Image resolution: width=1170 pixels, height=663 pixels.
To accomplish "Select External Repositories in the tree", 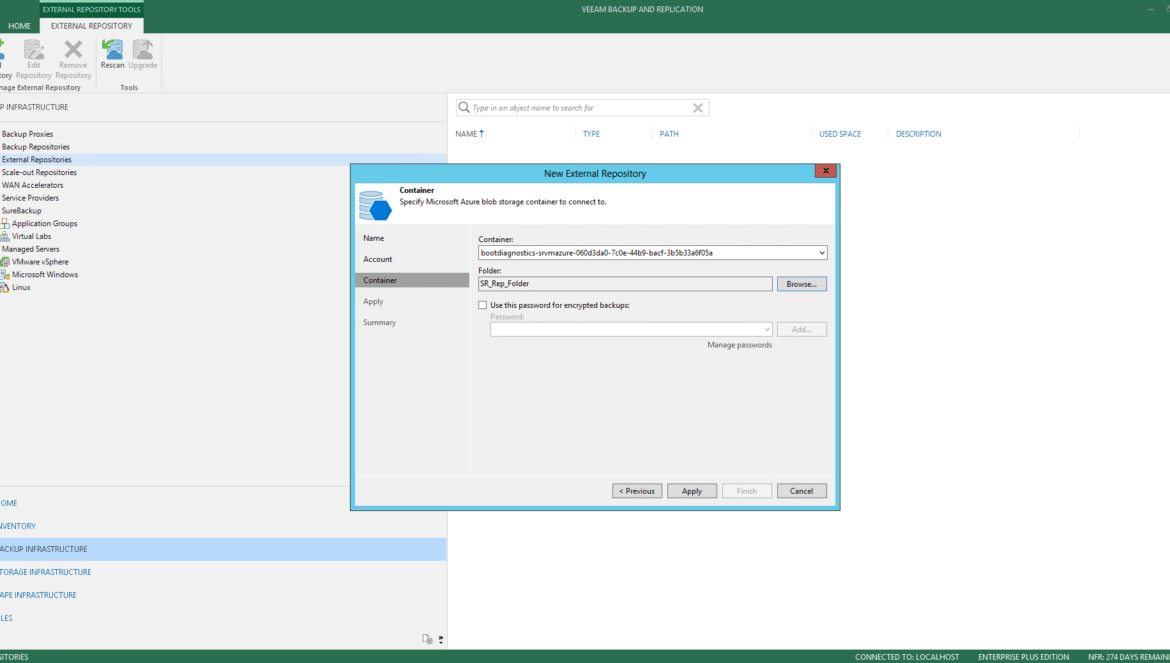I will pyautogui.click(x=37, y=160).
